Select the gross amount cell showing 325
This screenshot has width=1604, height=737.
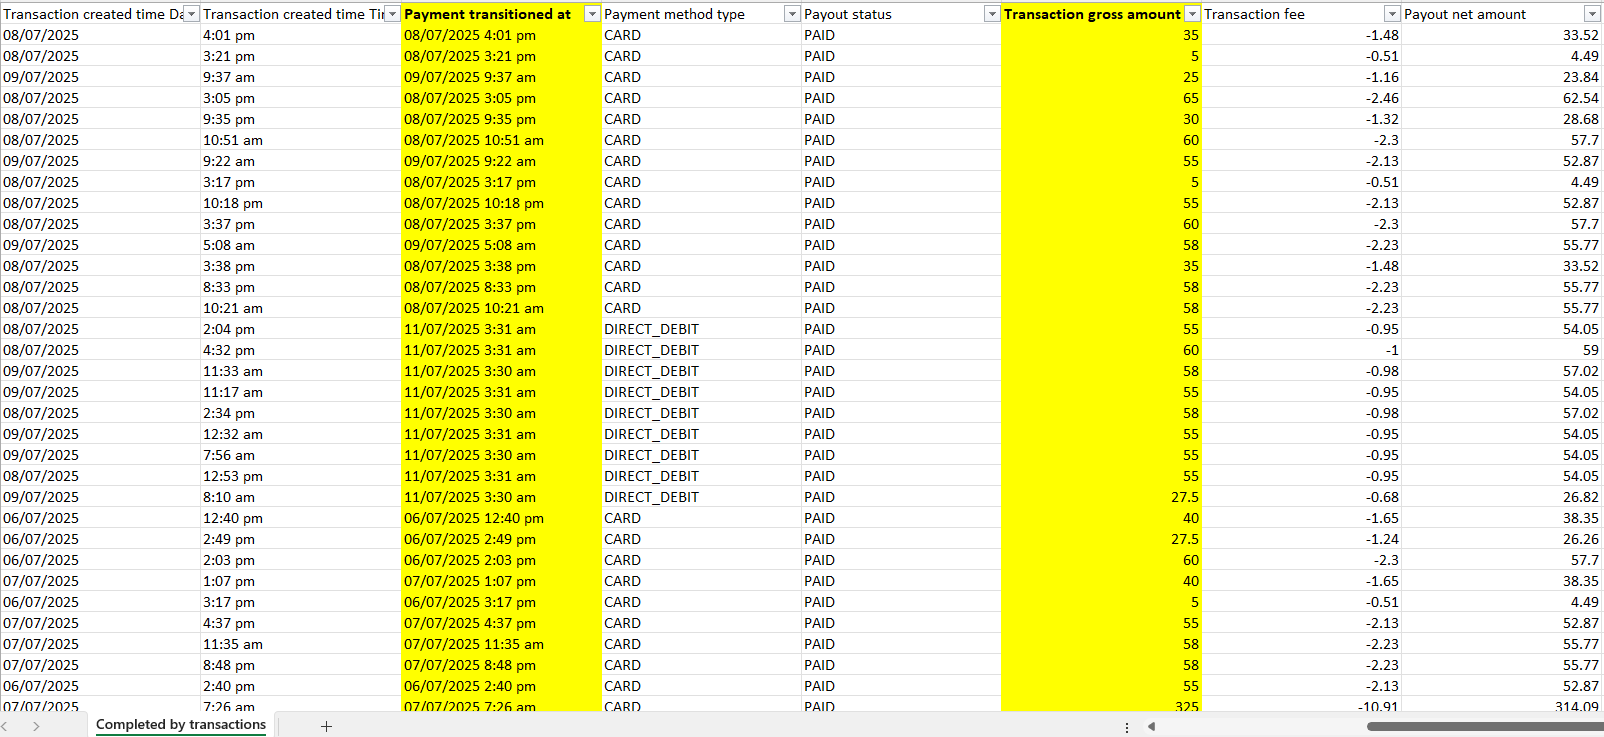point(1101,705)
